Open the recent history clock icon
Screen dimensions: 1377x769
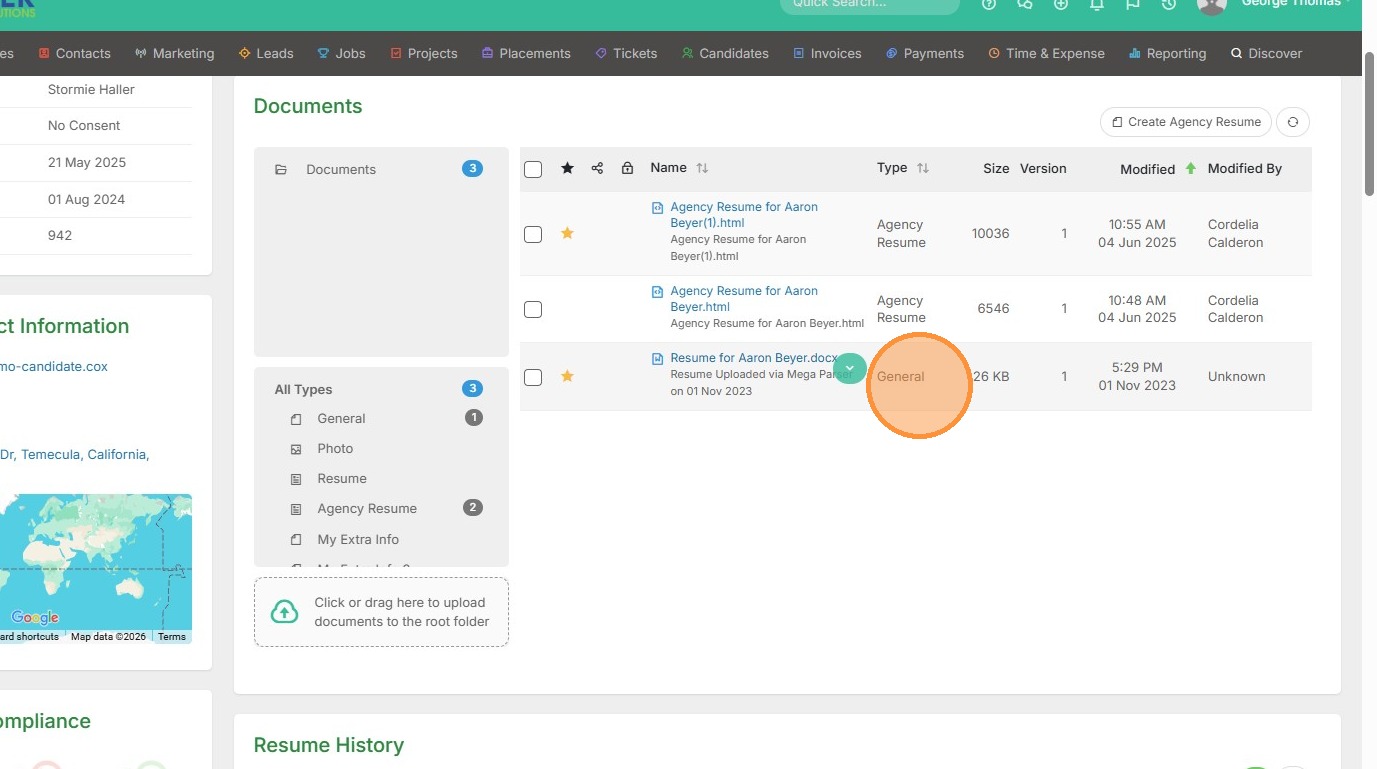1169,5
